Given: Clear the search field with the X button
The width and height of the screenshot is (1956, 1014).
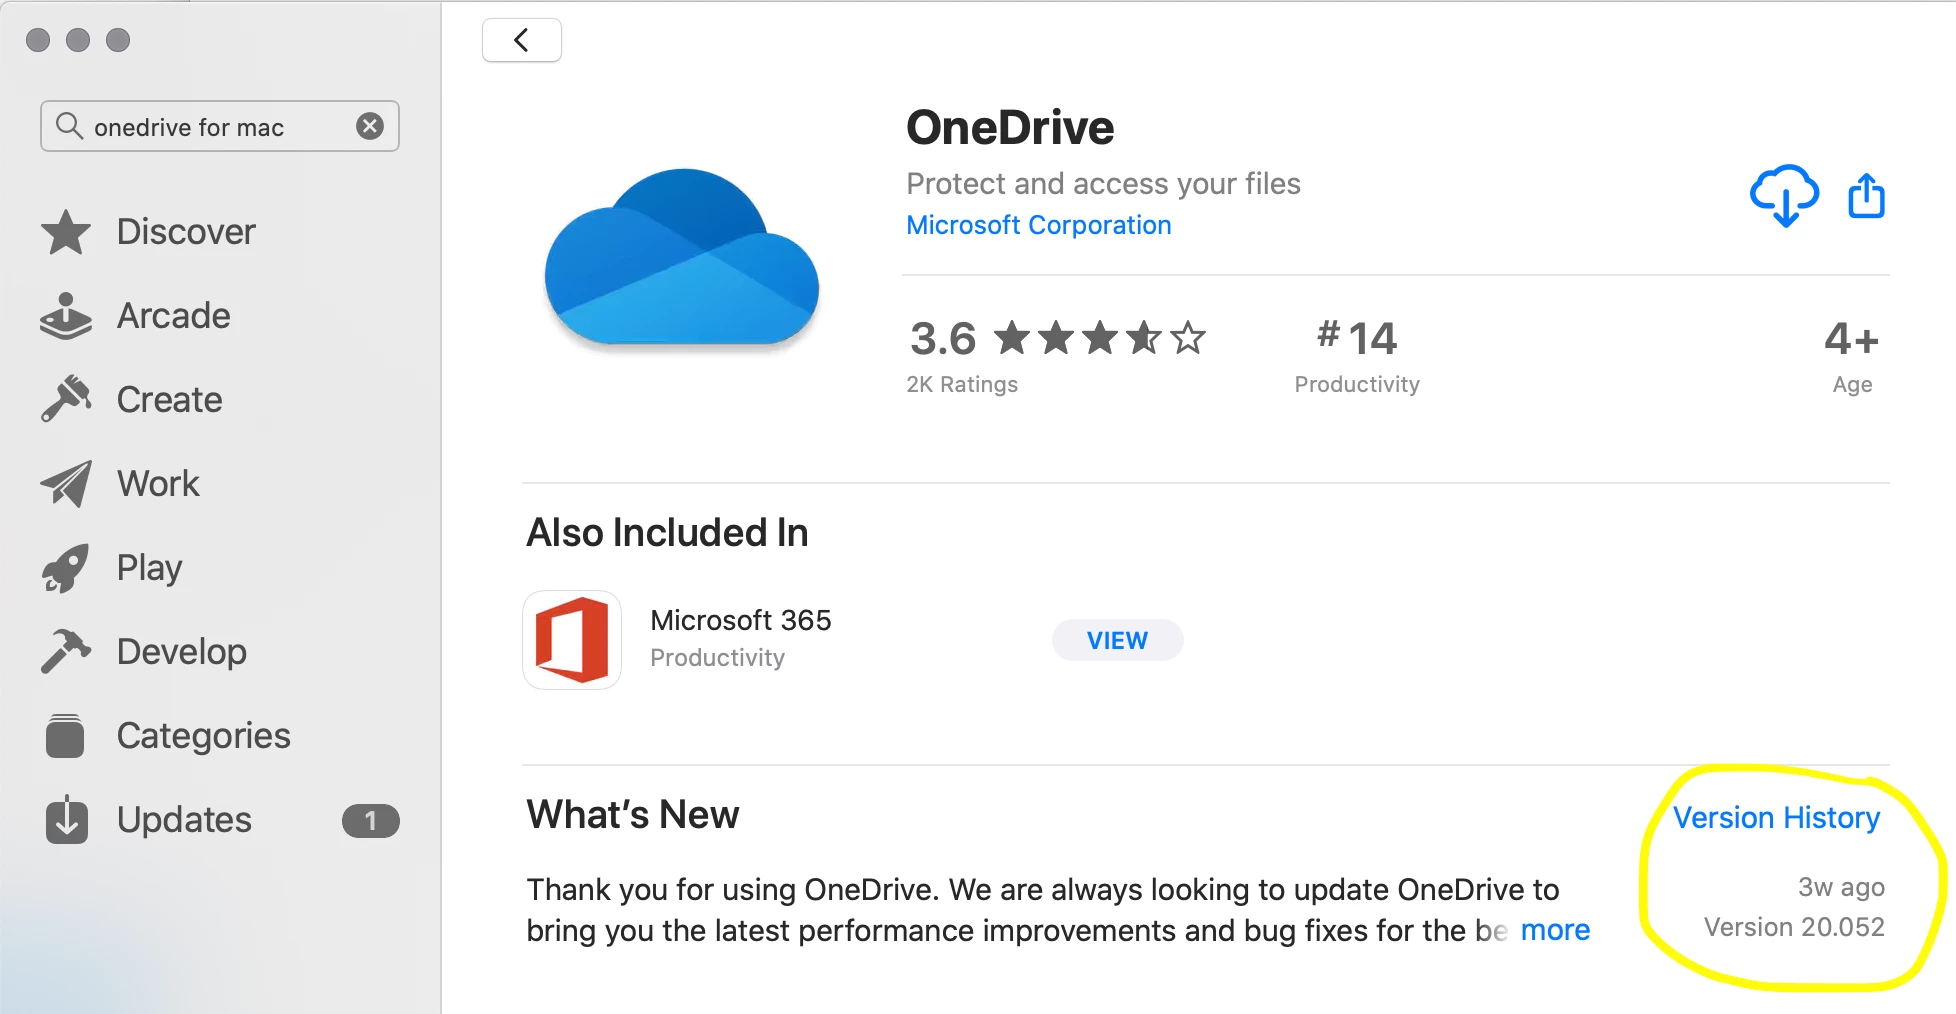Looking at the screenshot, I should click(x=370, y=126).
